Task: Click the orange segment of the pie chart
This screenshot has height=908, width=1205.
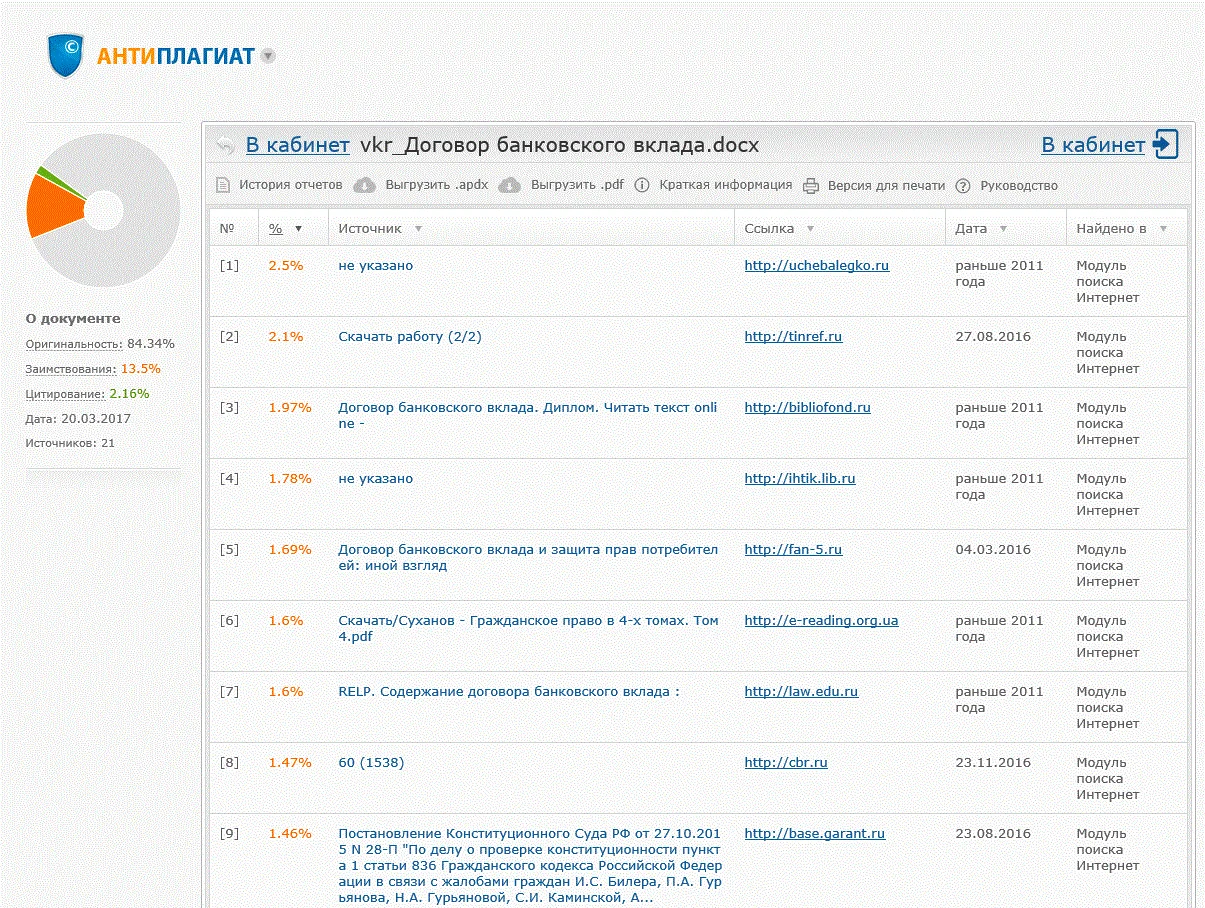Action: coord(53,207)
